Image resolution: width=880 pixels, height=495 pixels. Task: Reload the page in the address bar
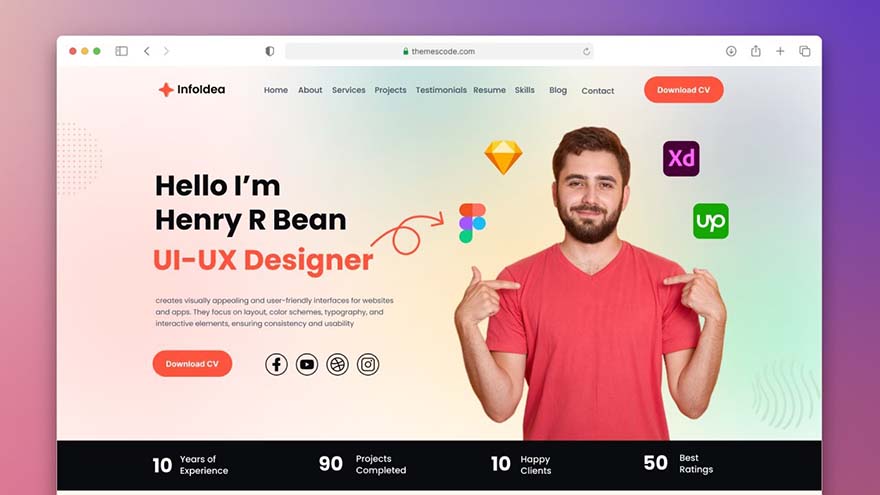586,51
